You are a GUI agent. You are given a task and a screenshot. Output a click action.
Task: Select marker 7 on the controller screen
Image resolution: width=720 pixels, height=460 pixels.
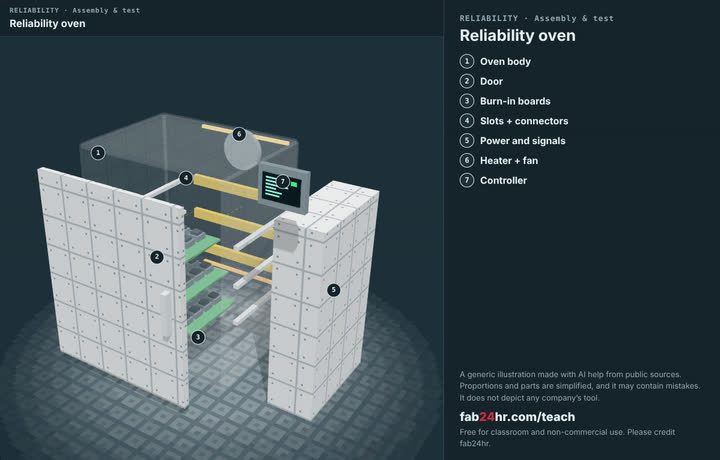point(282,181)
